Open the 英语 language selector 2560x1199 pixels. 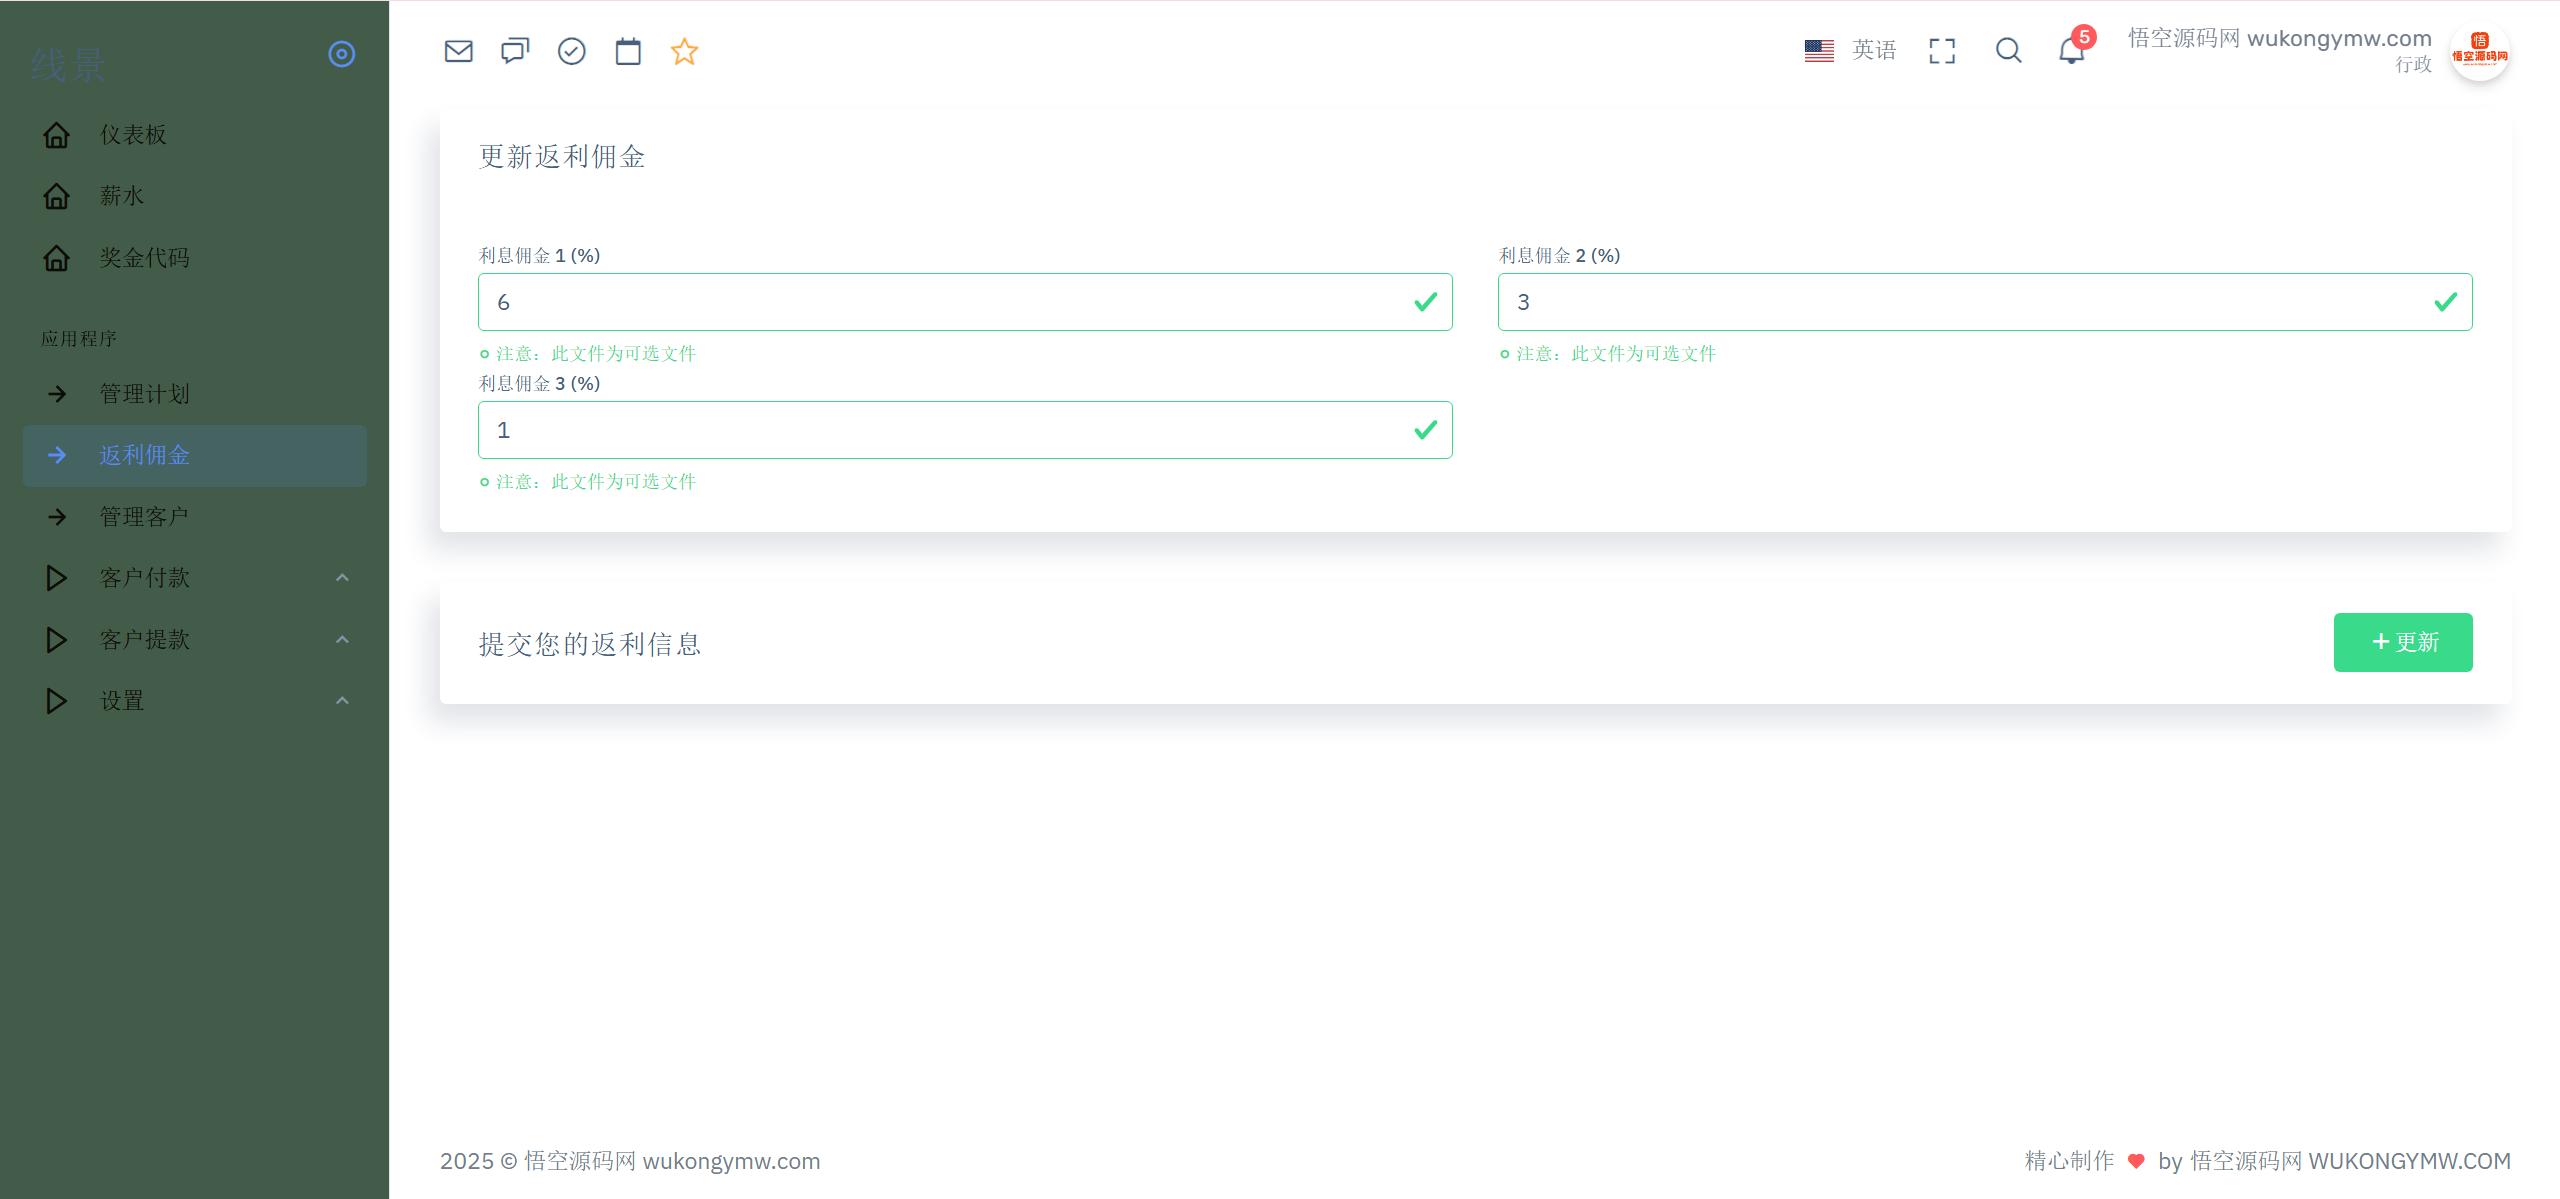pos(1851,50)
